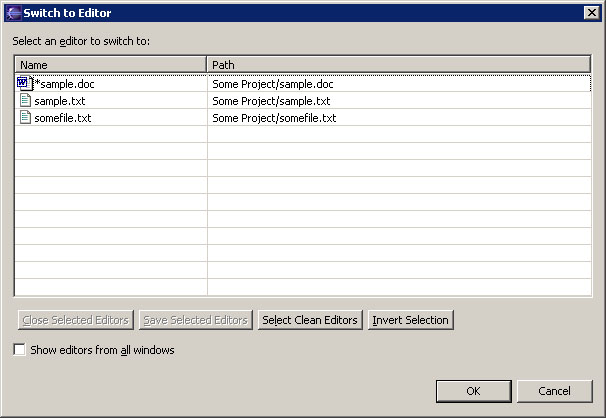
Task: Dismiss dialog with Cancel button
Action: coord(554,391)
